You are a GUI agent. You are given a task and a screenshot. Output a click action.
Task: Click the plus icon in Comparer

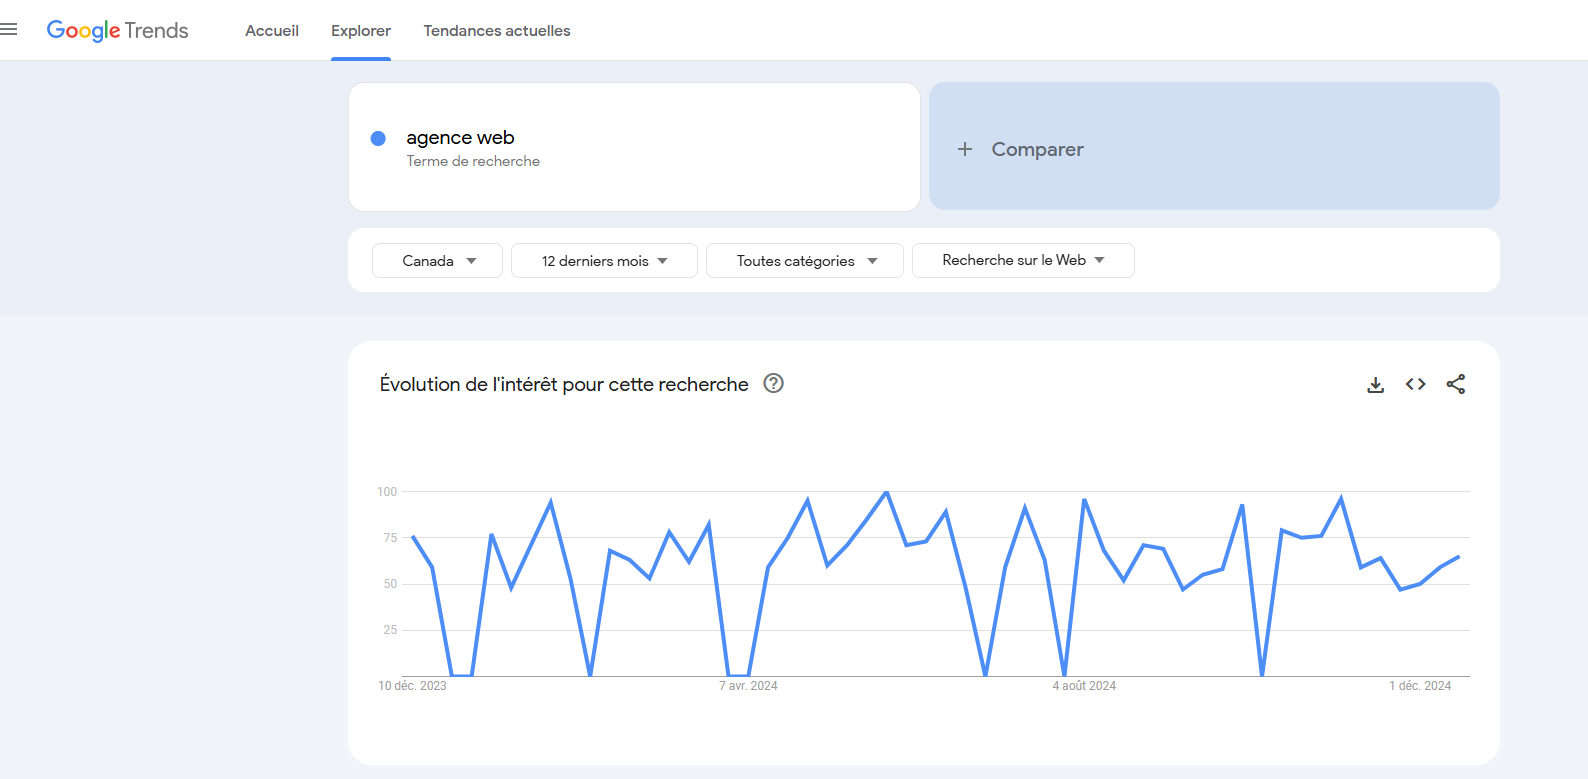point(964,149)
